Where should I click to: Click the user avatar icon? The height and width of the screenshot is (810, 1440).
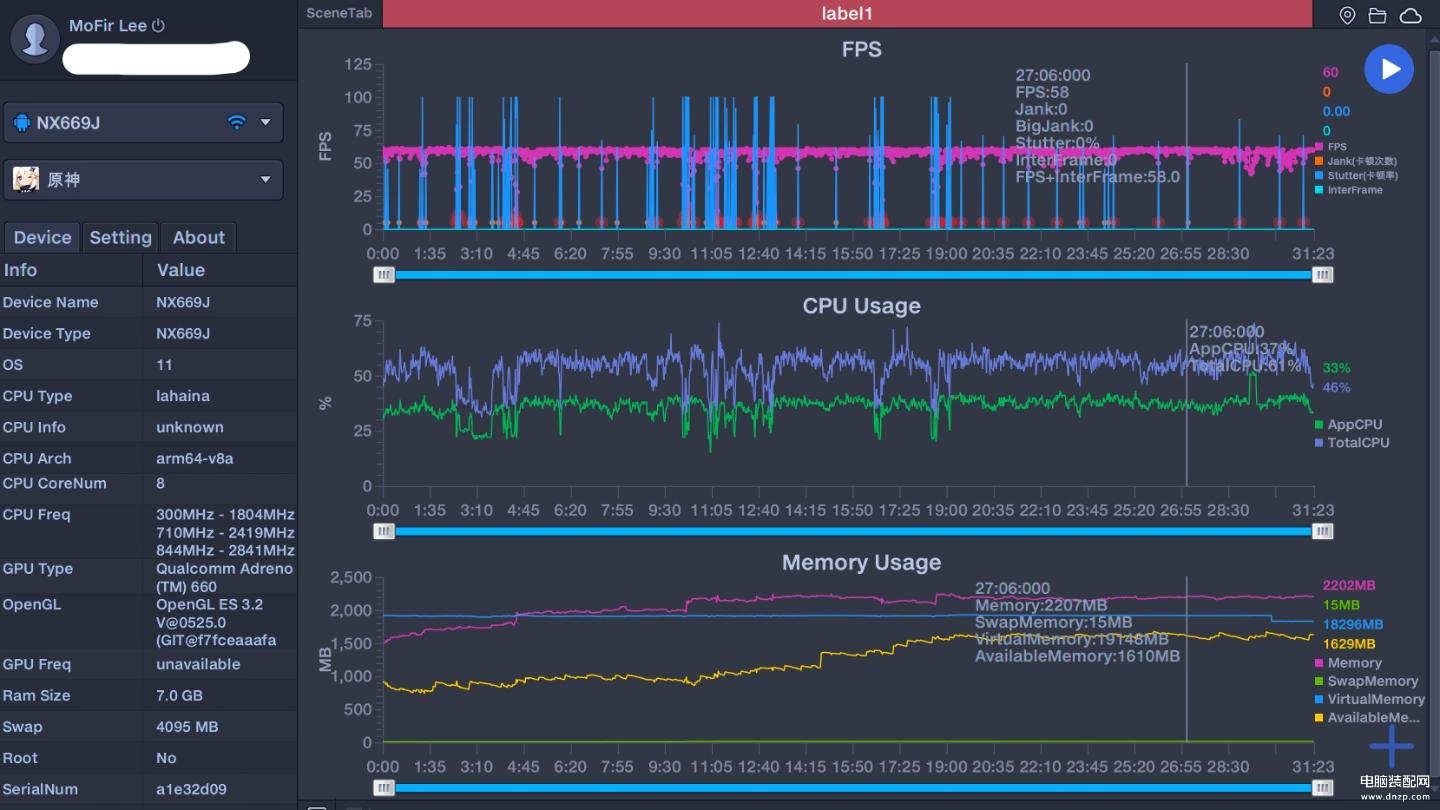[x=35, y=38]
